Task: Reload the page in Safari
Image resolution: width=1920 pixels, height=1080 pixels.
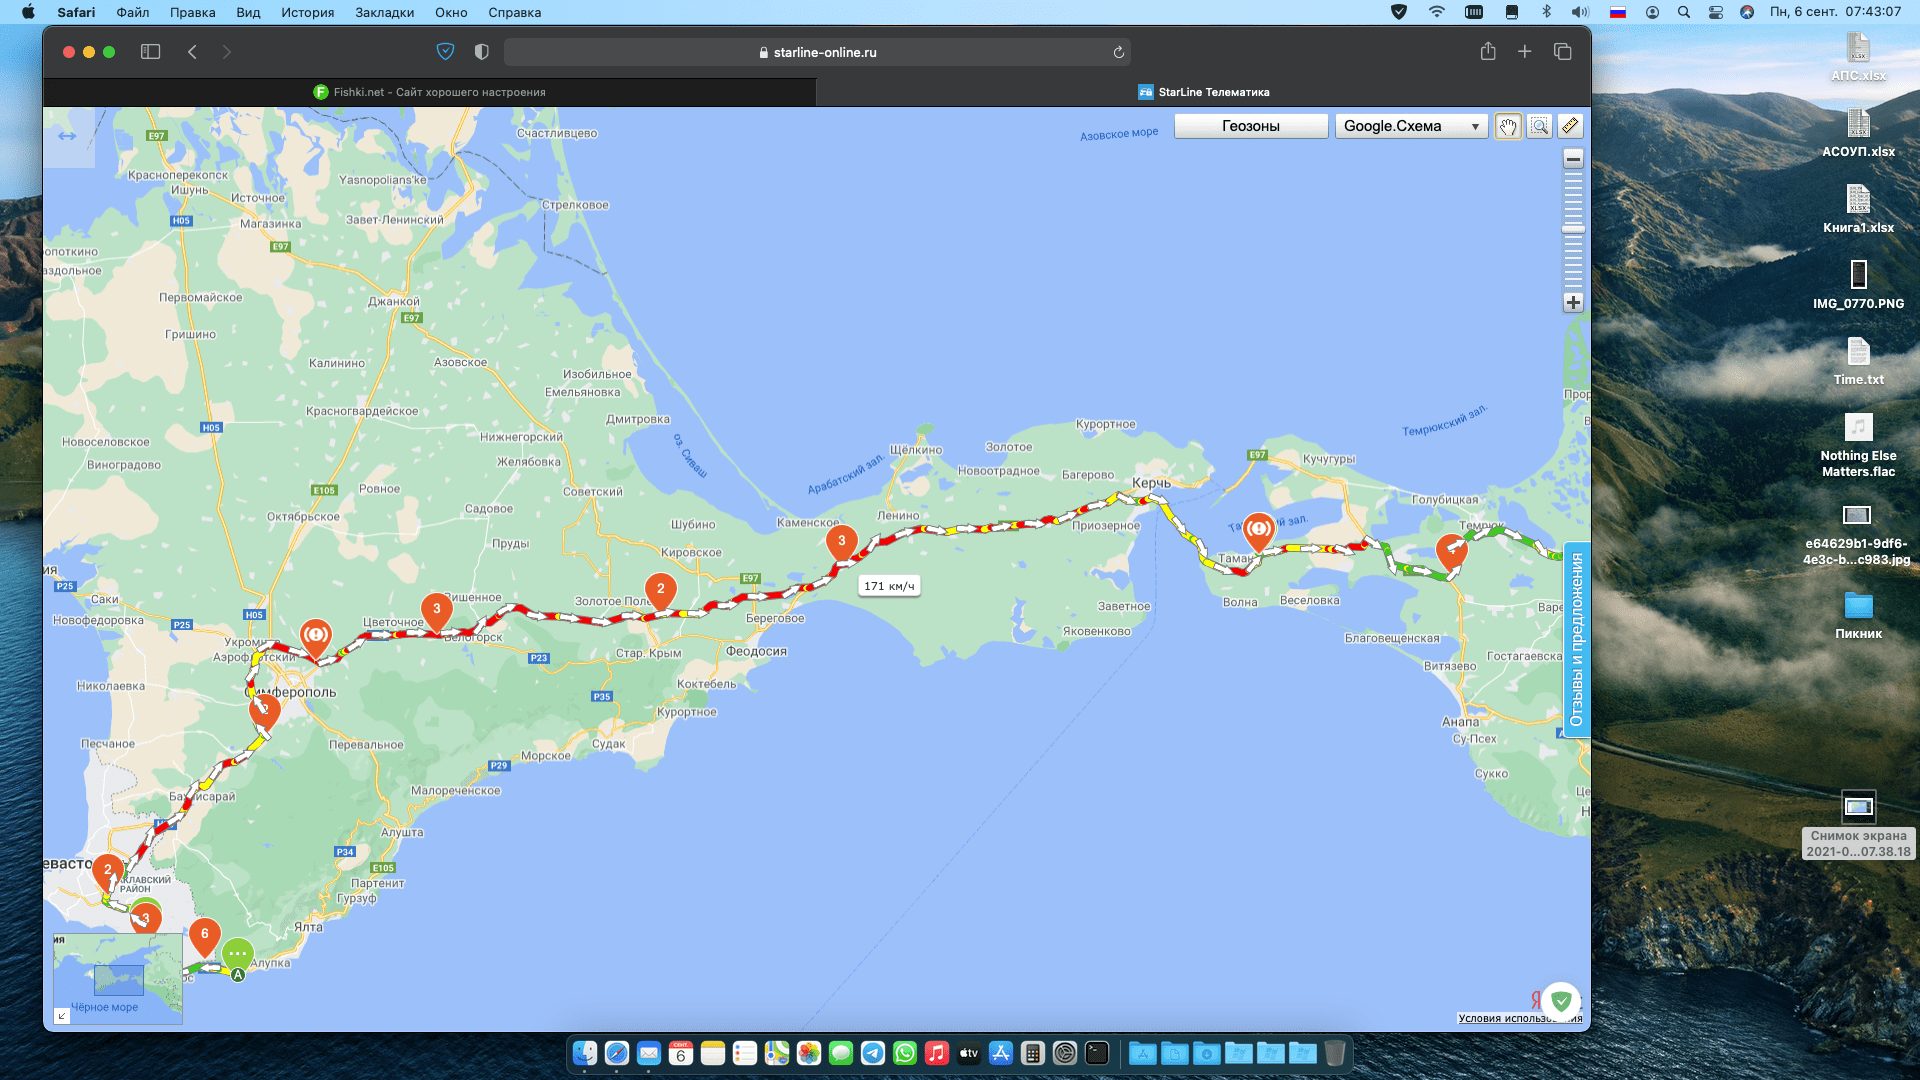Action: (1119, 52)
